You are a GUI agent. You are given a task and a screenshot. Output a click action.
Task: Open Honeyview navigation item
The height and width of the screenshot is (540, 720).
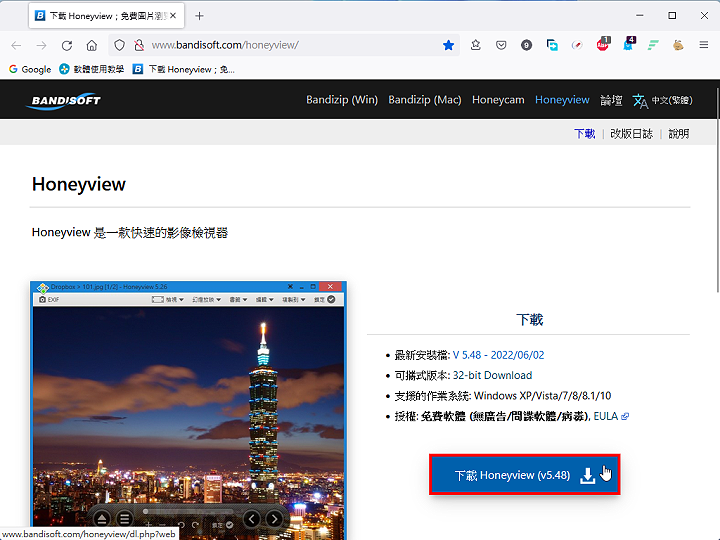point(562,100)
